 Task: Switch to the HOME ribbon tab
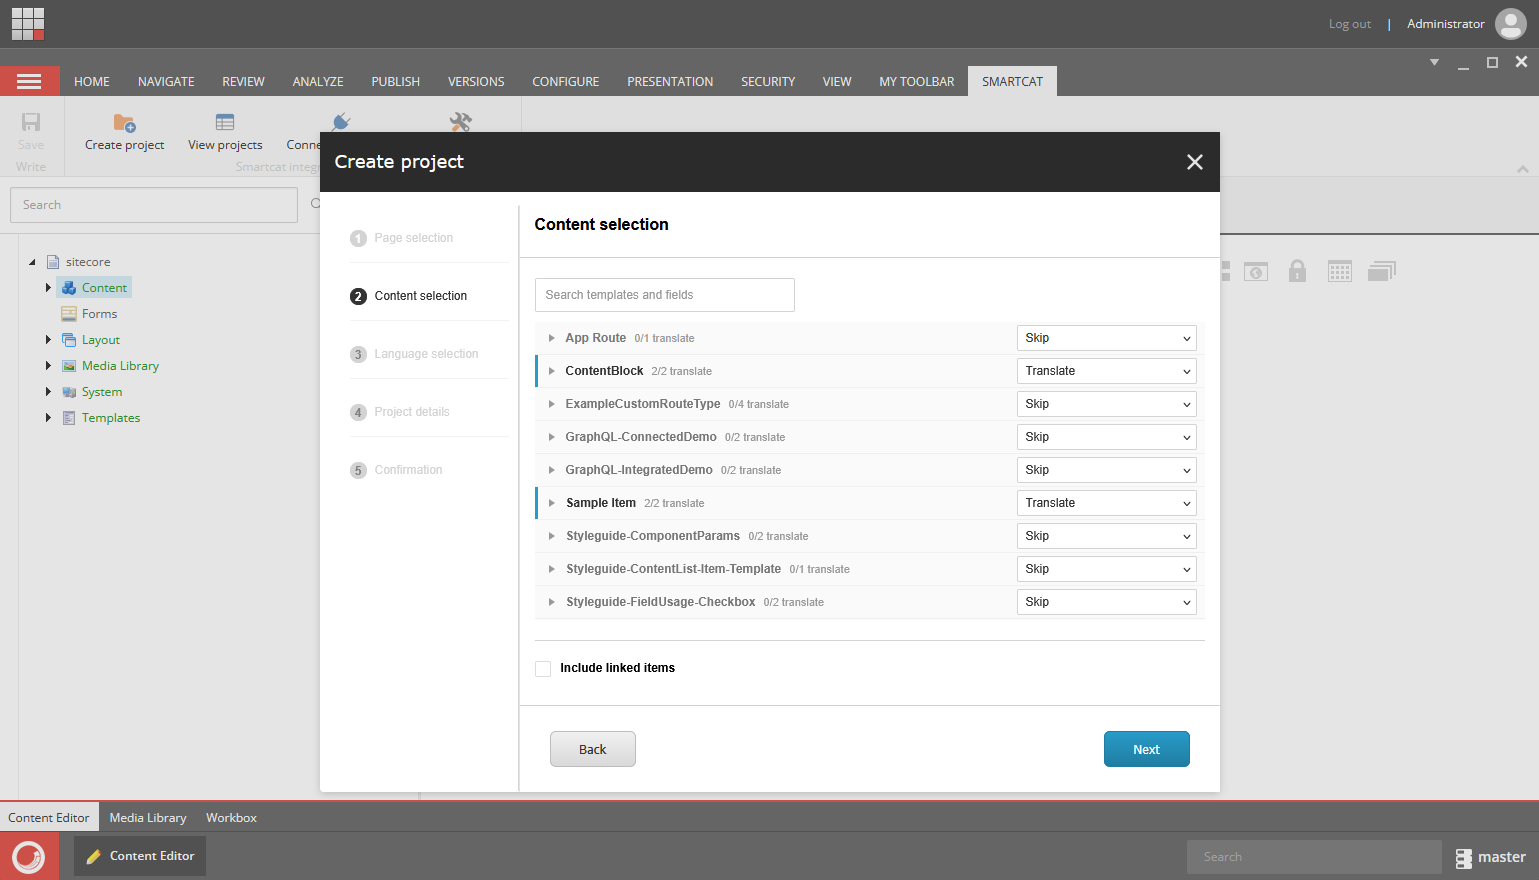tap(92, 82)
